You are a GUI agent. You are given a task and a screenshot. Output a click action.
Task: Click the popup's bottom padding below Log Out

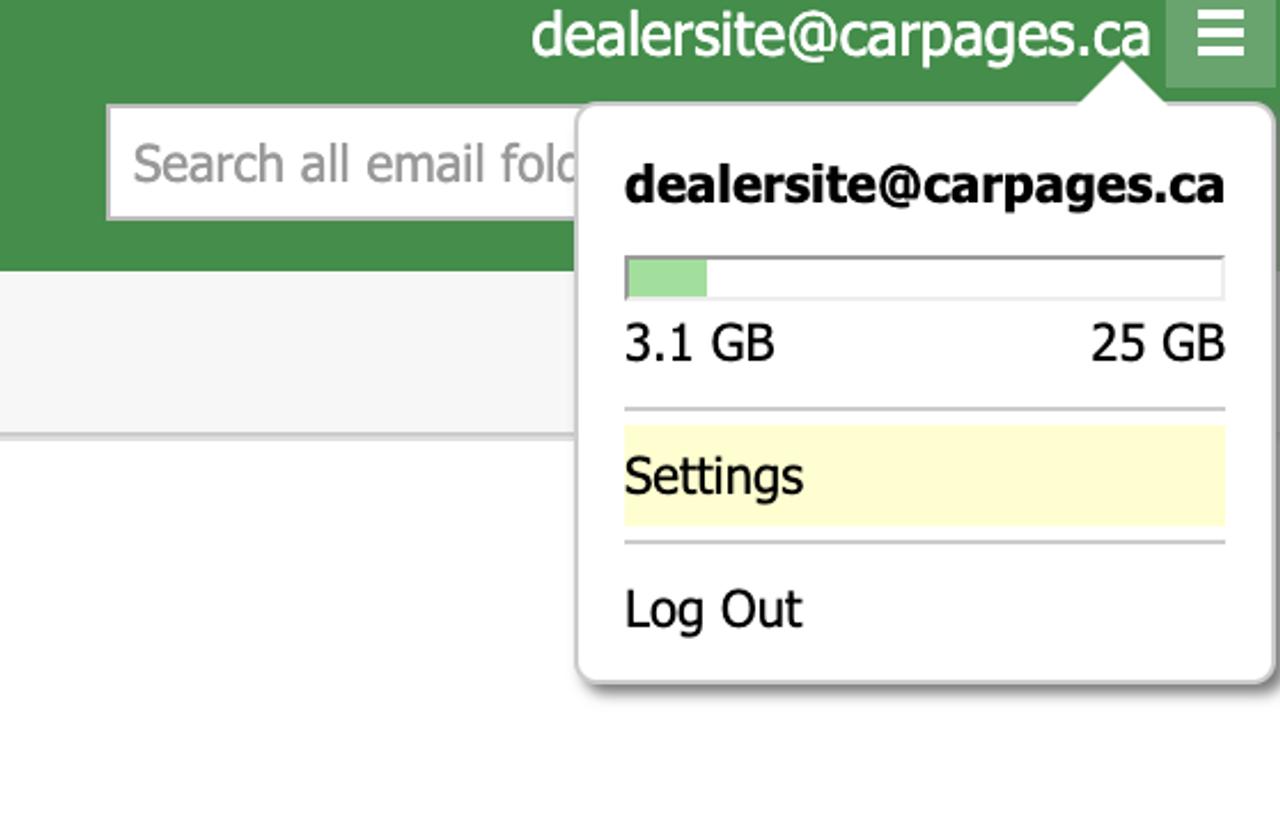point(924,662)
